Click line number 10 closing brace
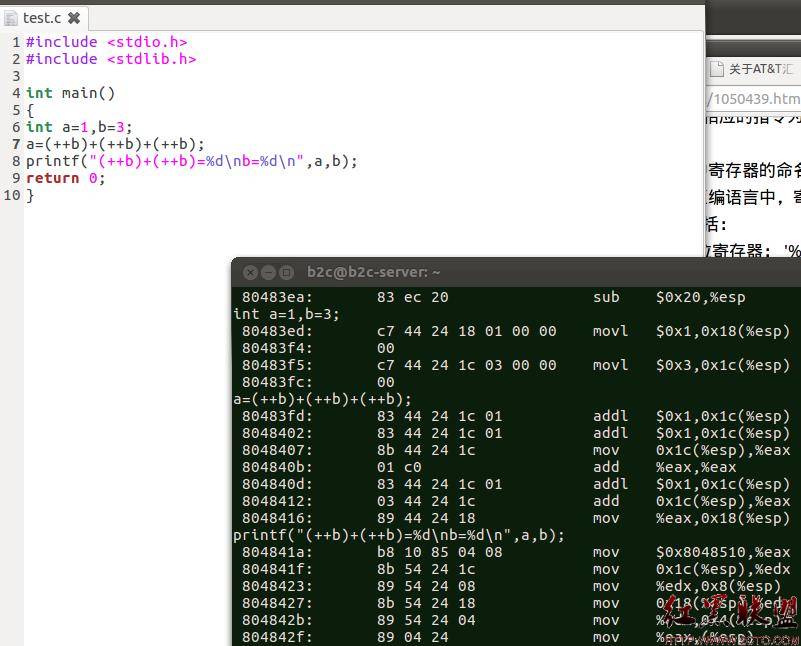The width and height of the screenshot is (801, 646). 12,196
